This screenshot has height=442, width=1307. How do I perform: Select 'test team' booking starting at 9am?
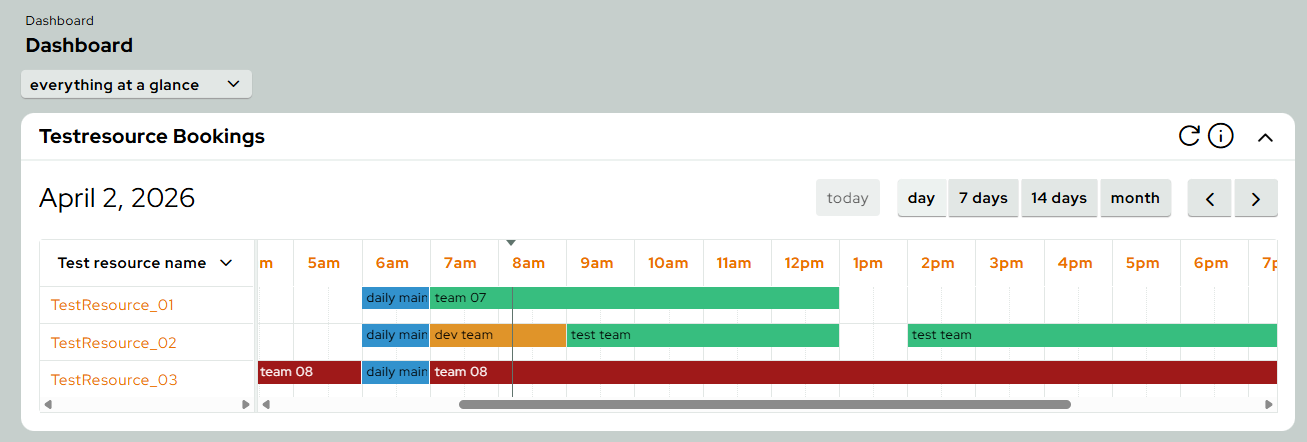(702, 335)
